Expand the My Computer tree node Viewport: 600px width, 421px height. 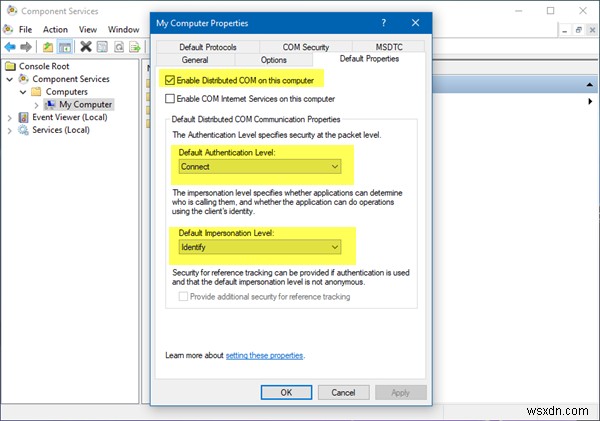[x=36, y=105]
